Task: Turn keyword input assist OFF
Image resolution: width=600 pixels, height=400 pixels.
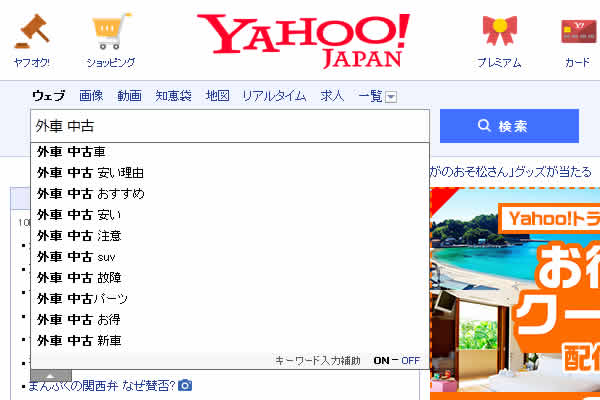Action: pyautogui.click(x=410, y=360)
